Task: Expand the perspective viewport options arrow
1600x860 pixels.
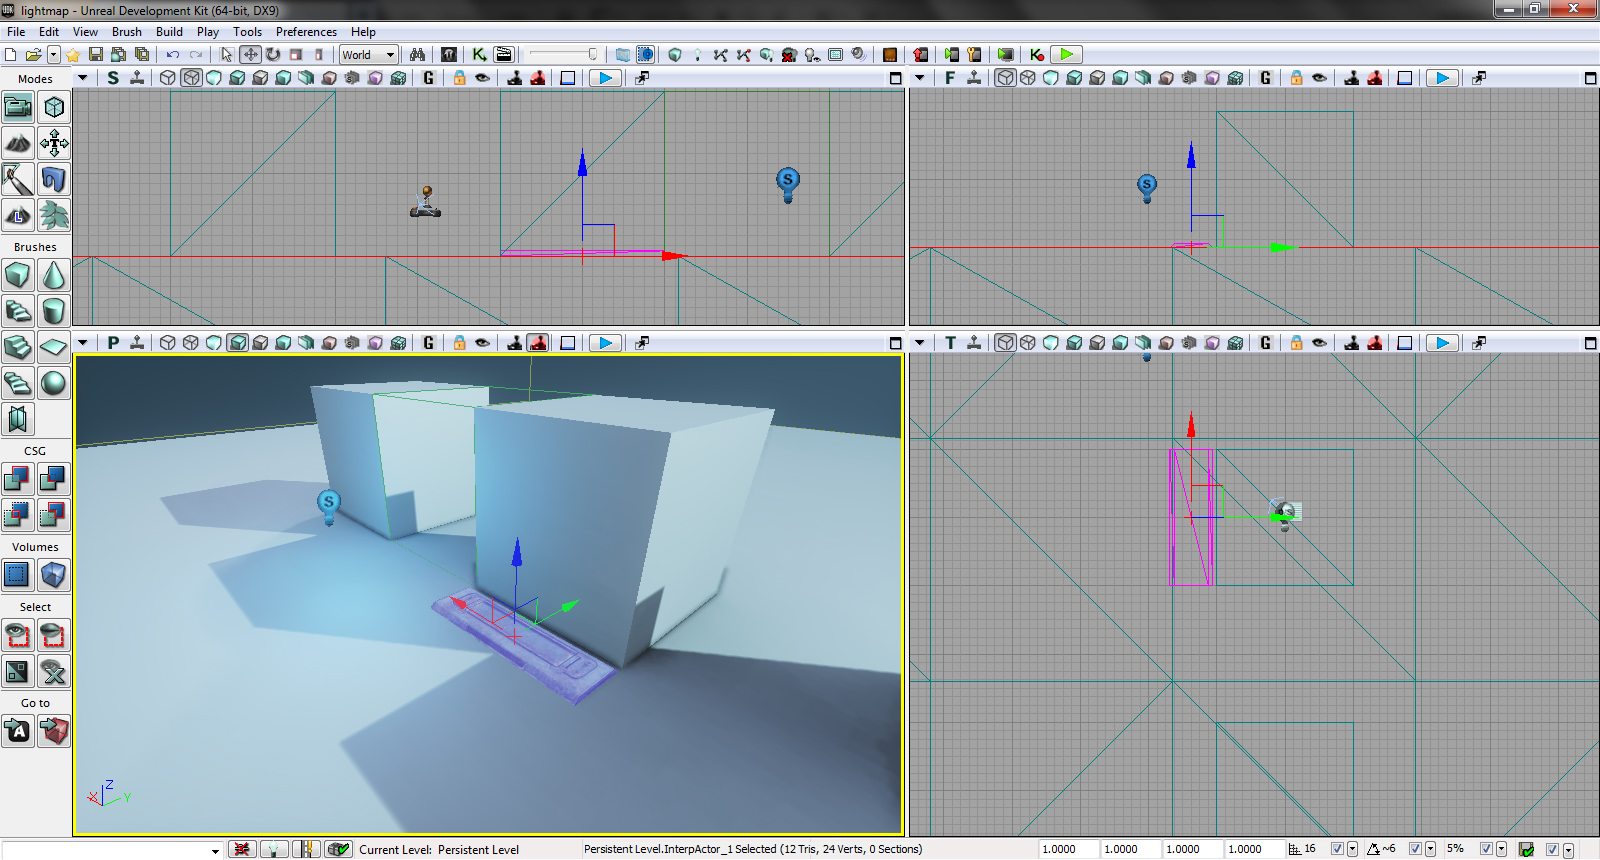Action: pyautogui.click(x=83, y=343)
